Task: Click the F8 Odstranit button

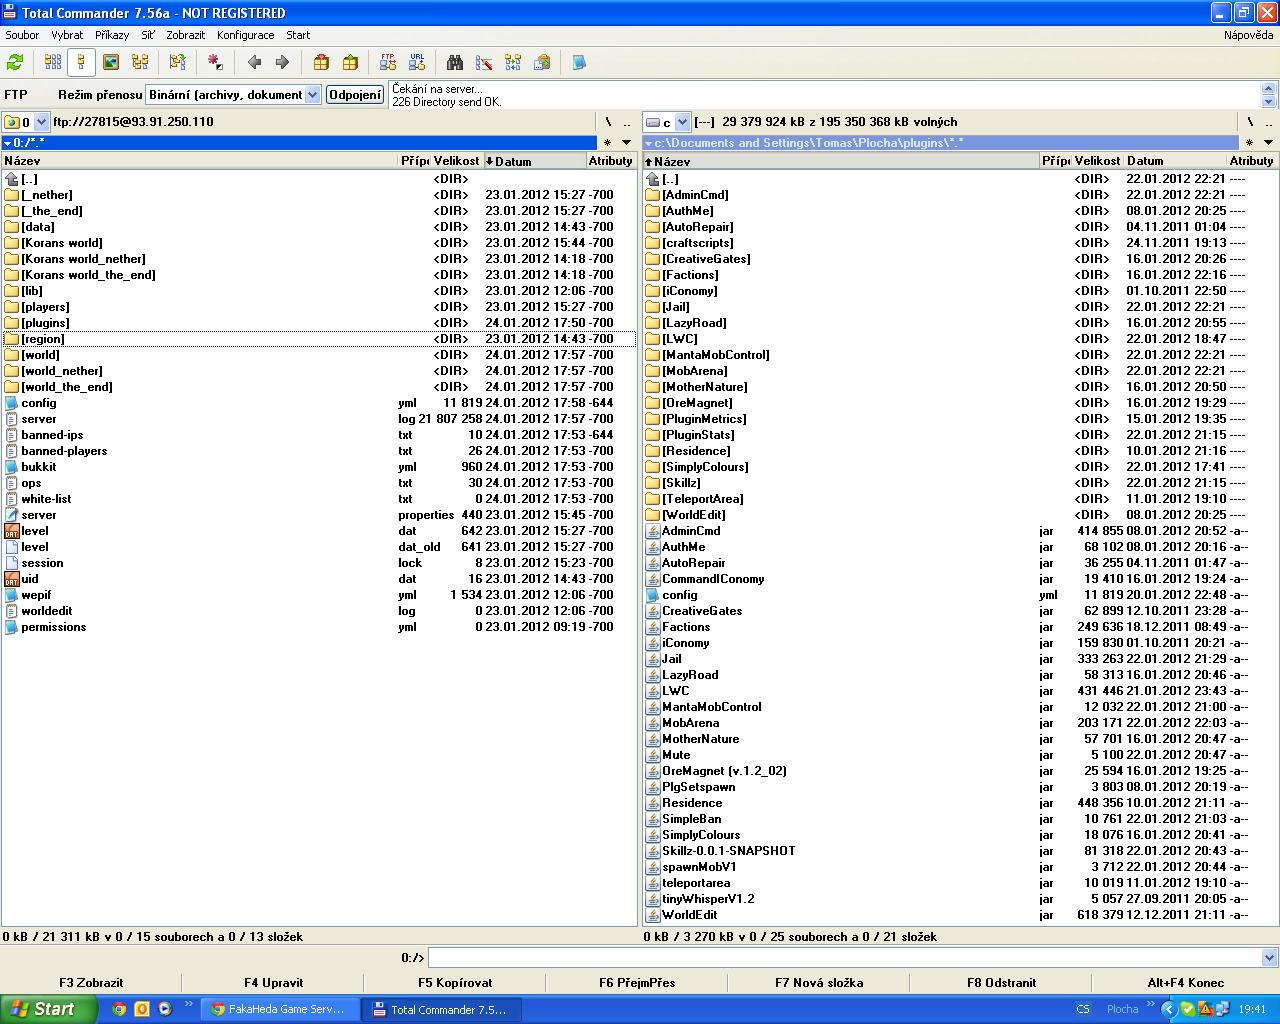Action: tap(1001, 982)
